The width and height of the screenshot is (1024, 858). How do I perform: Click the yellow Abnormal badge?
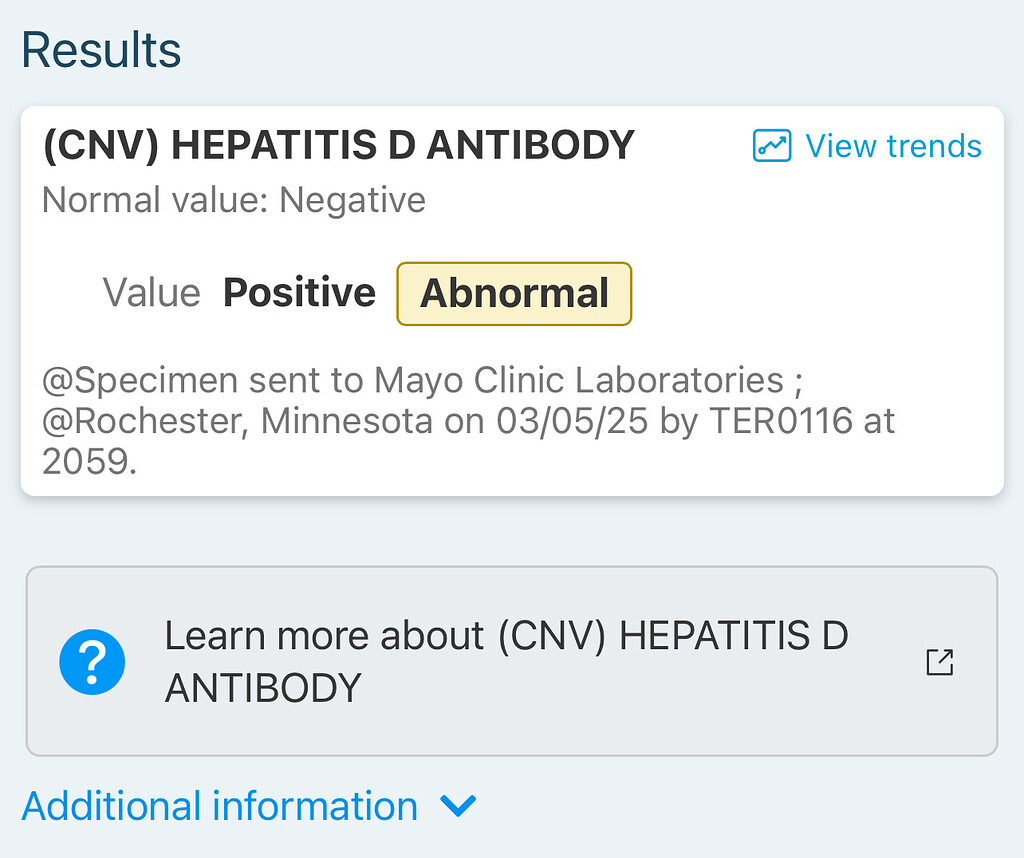point(514,293)
